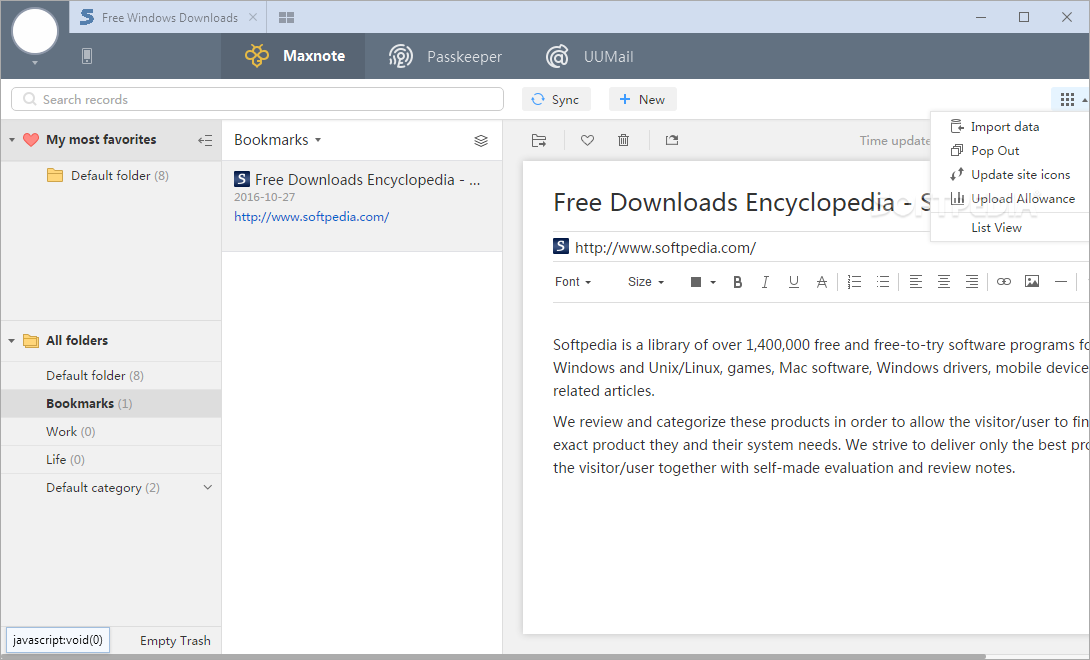The height and width of the screenshot is (660, 1090).
Task: Collapse the All folders tree
Action: point(12,341)
